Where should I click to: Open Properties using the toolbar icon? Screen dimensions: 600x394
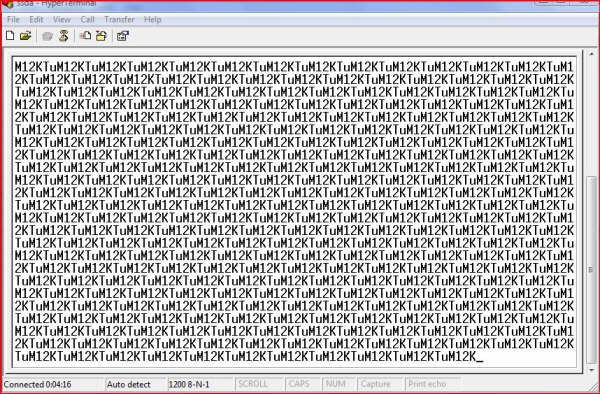click(x=123, y=36)
